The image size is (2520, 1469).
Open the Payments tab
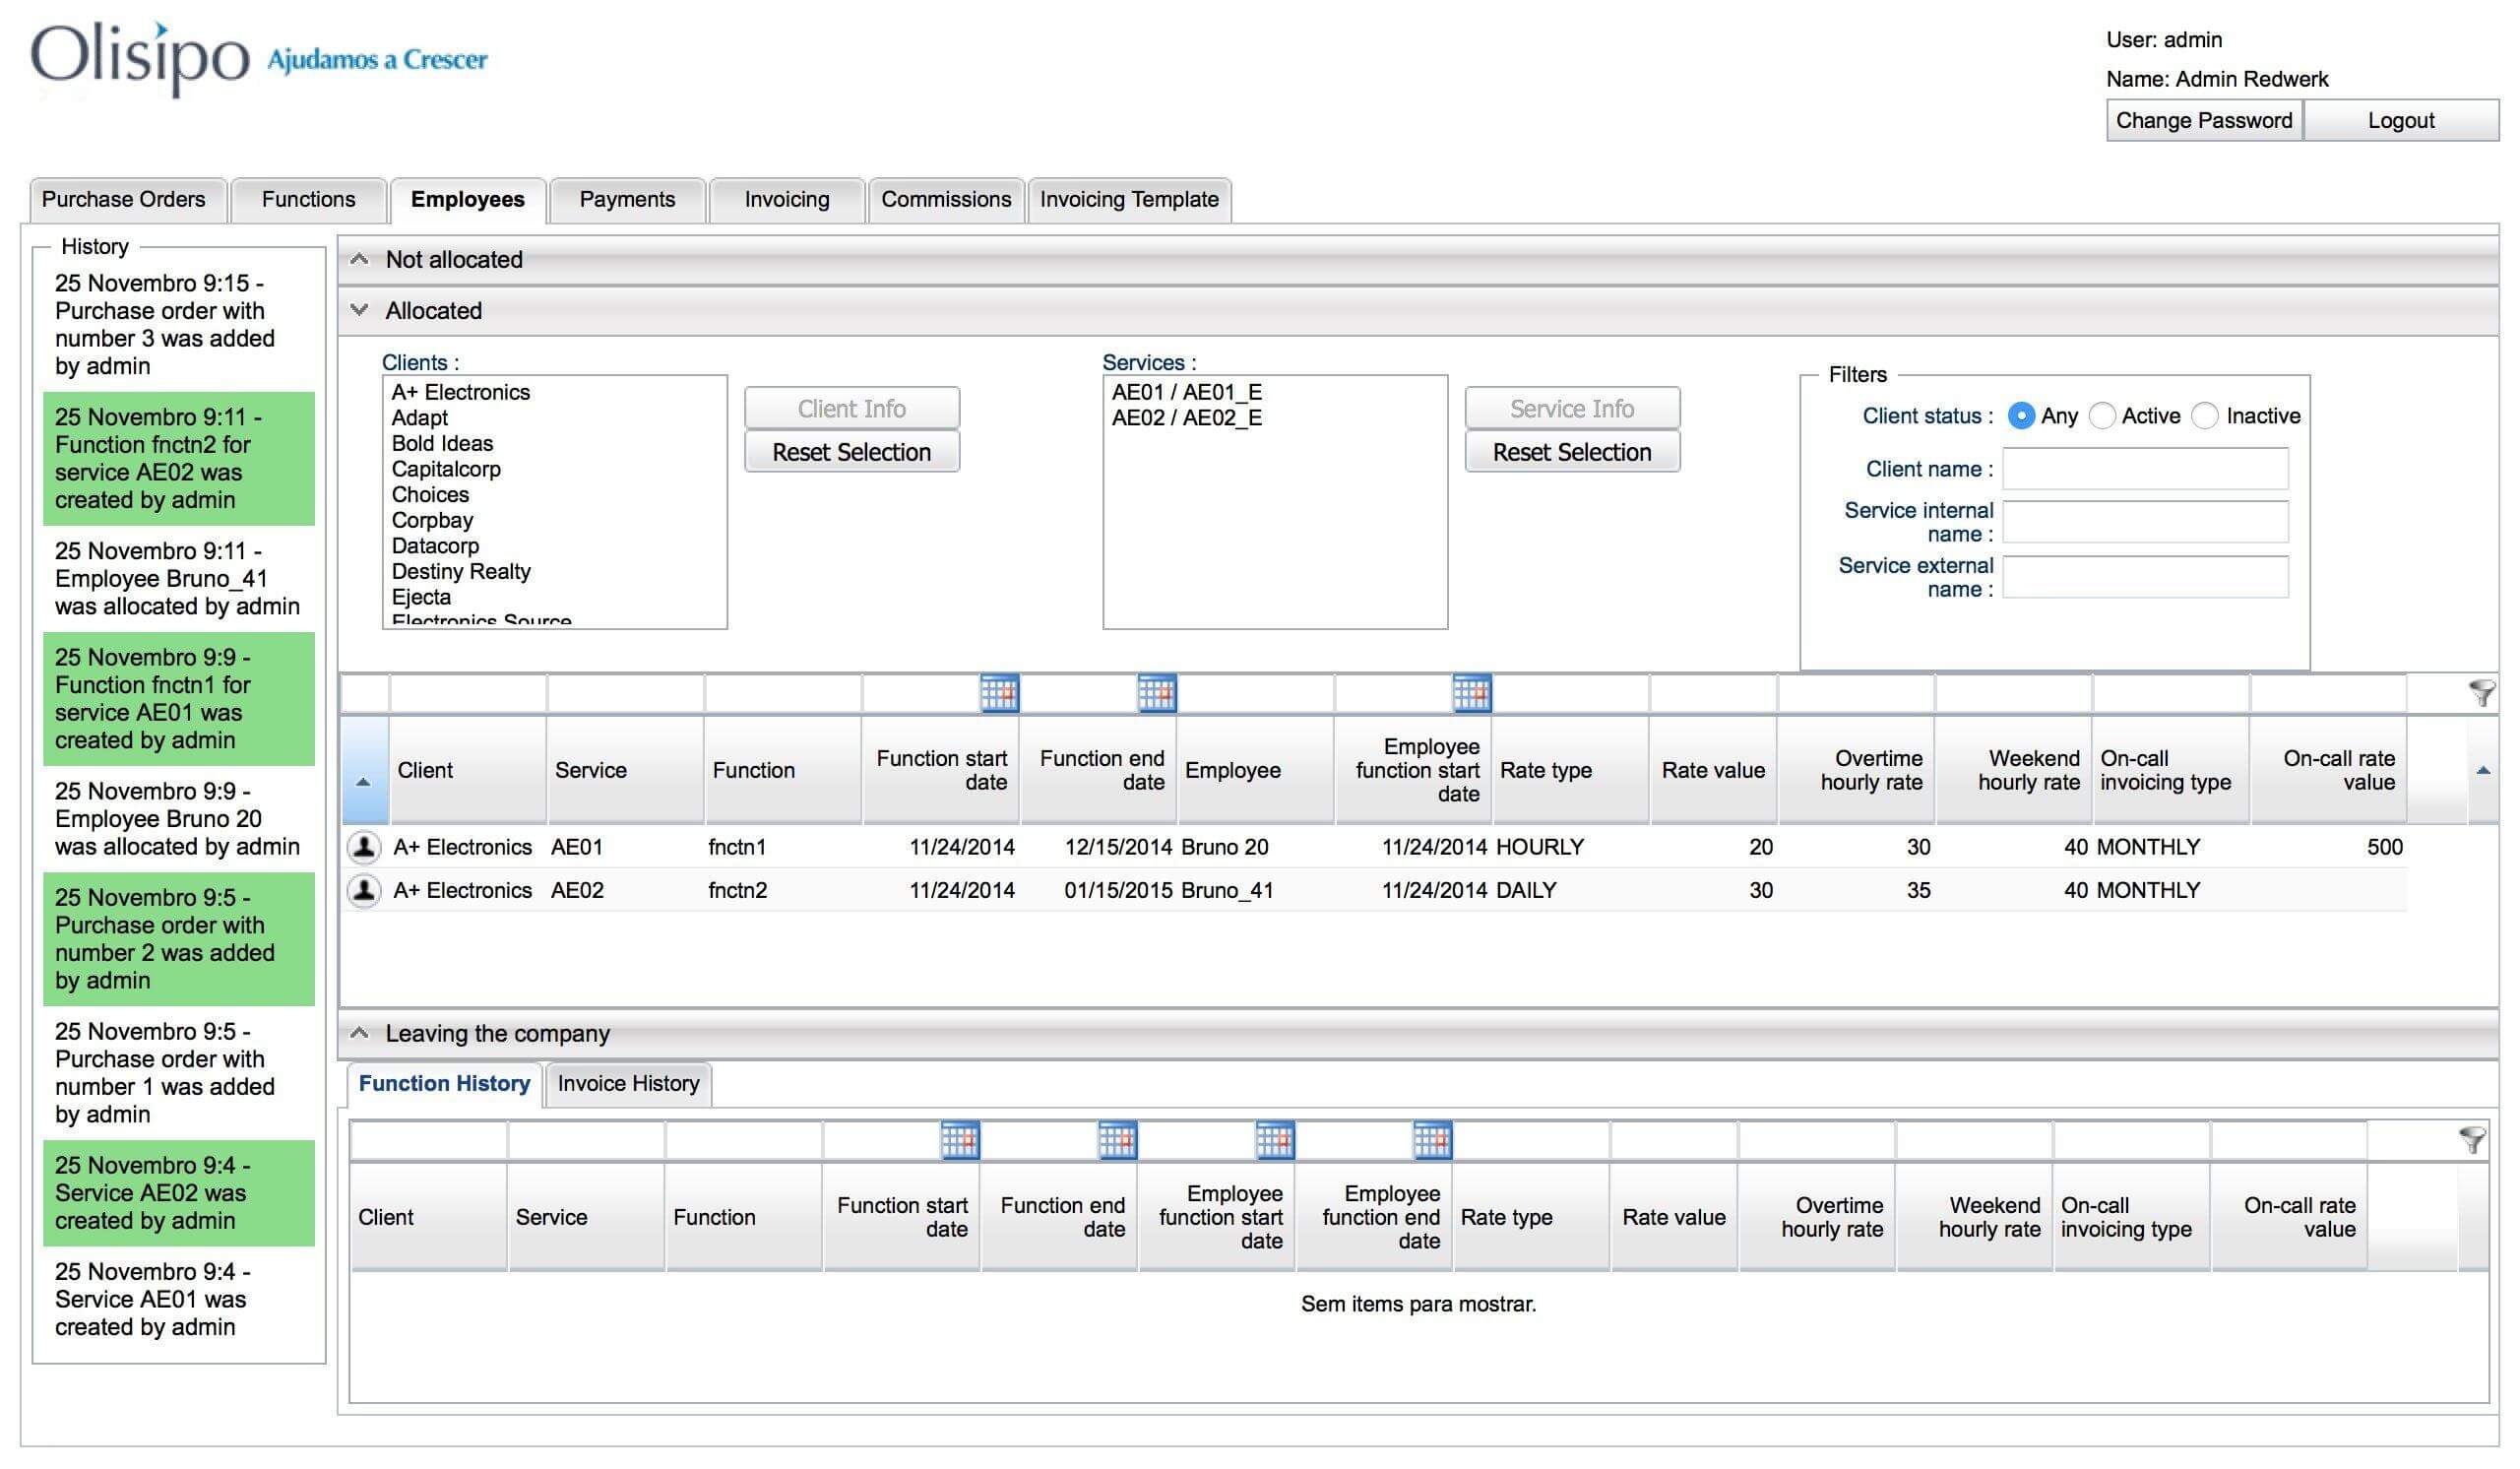pyautogui.click(x=627, y=200)
